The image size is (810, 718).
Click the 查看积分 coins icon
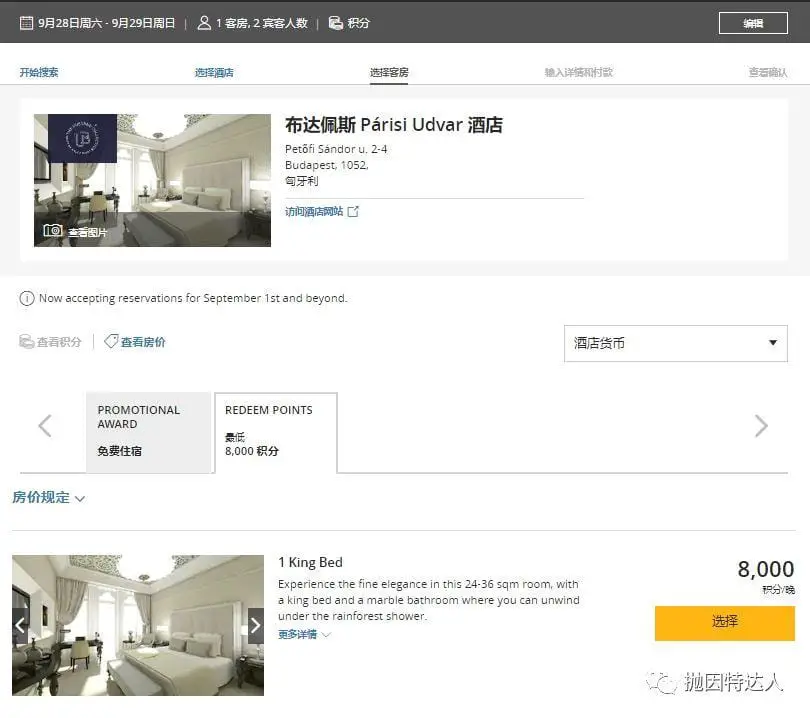tap(26, 342)
